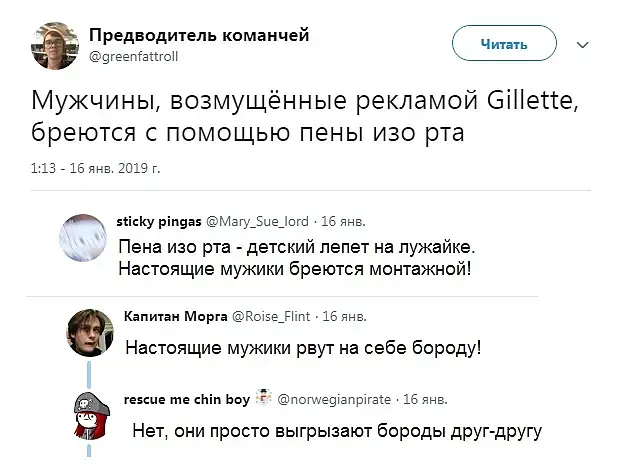Click the tweet timestamp 1:13 - 16 янв. 2019 г.
This screenshot has height=472, width=624.
[96, 168]
